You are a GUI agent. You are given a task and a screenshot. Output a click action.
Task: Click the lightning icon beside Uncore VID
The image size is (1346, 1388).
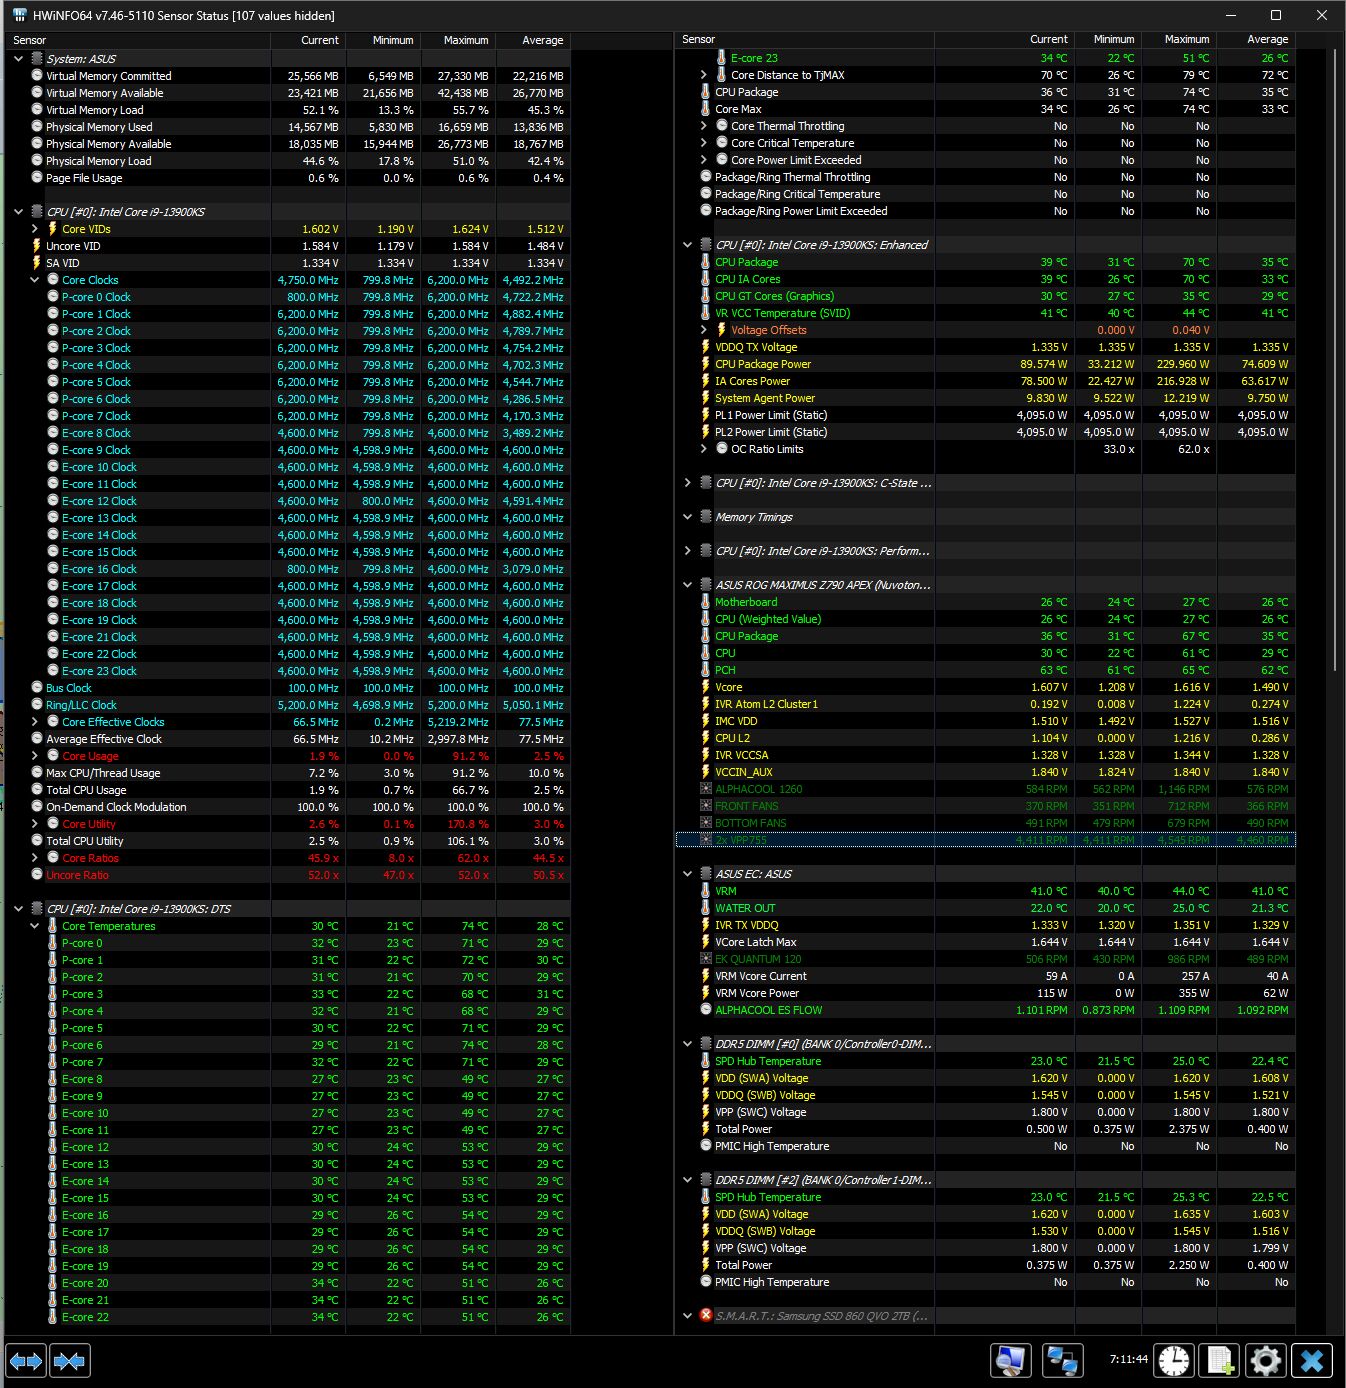point(37,246)
